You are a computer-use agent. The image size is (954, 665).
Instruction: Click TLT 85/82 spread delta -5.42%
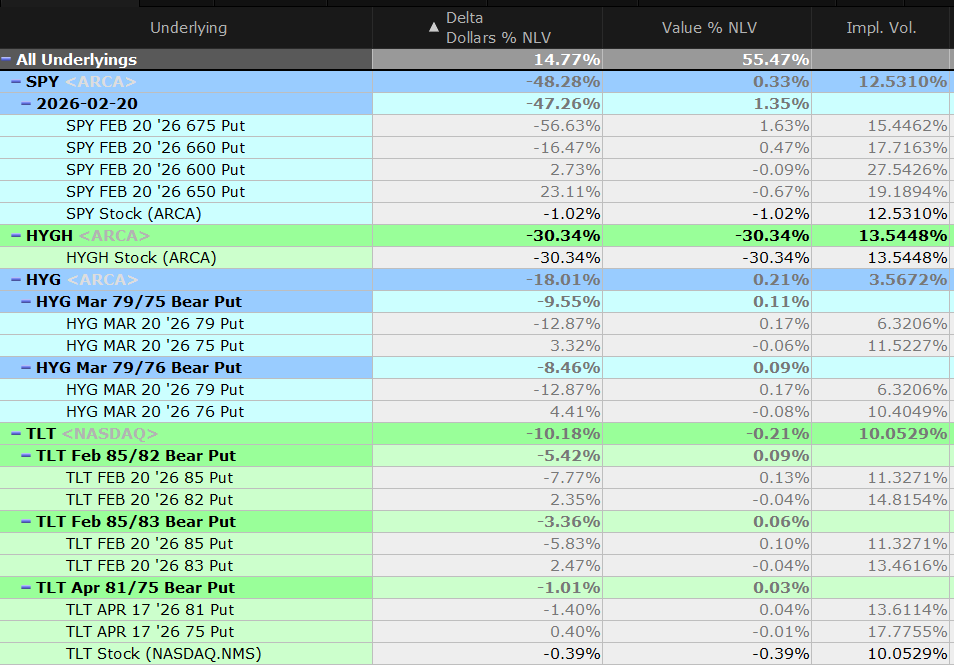(x=568, y=455)
